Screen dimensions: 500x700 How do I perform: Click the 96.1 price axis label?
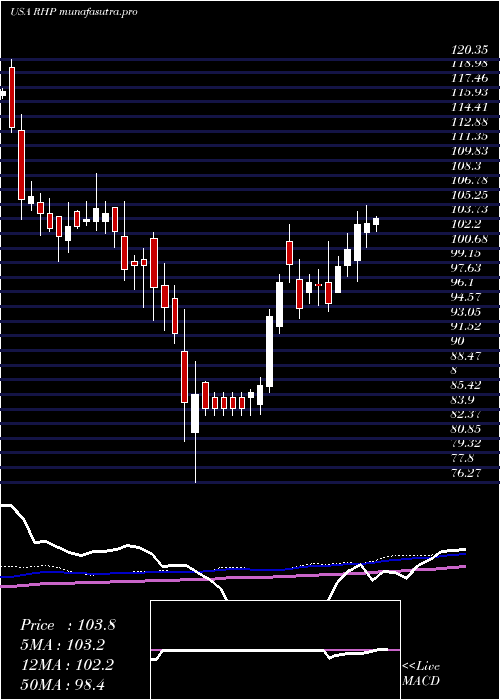[463, 283]
